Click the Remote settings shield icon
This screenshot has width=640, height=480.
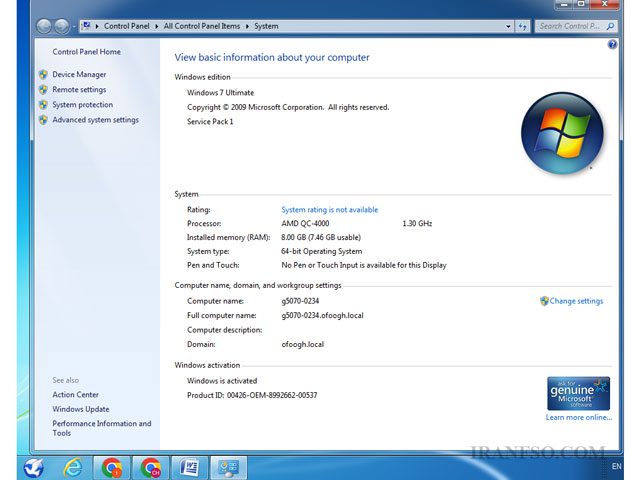pyautogui.click(x=43, y=90)
